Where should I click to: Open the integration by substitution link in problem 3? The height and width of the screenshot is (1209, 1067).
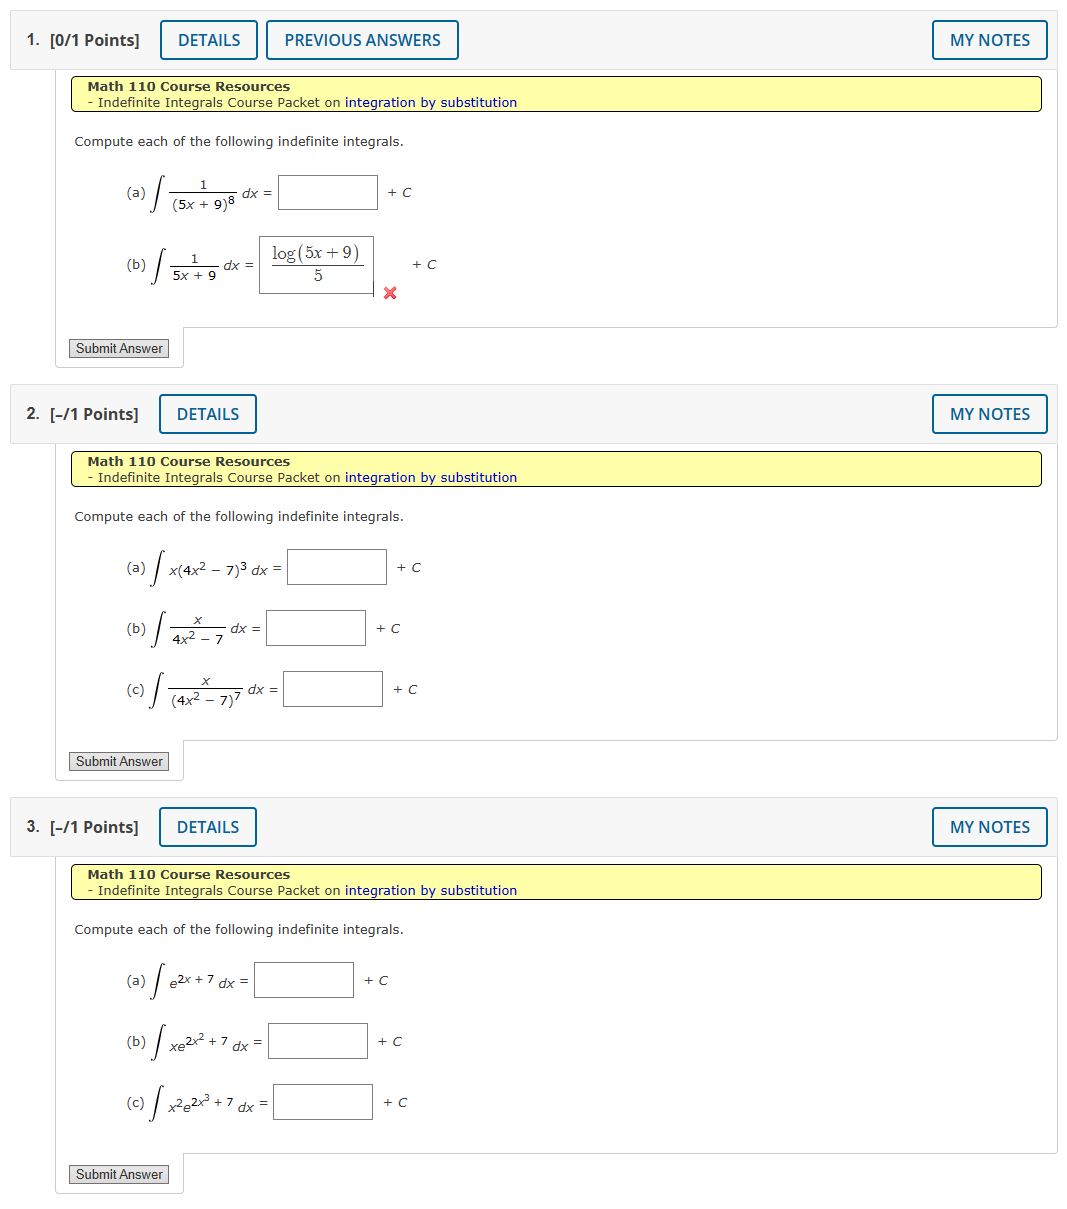430,890
